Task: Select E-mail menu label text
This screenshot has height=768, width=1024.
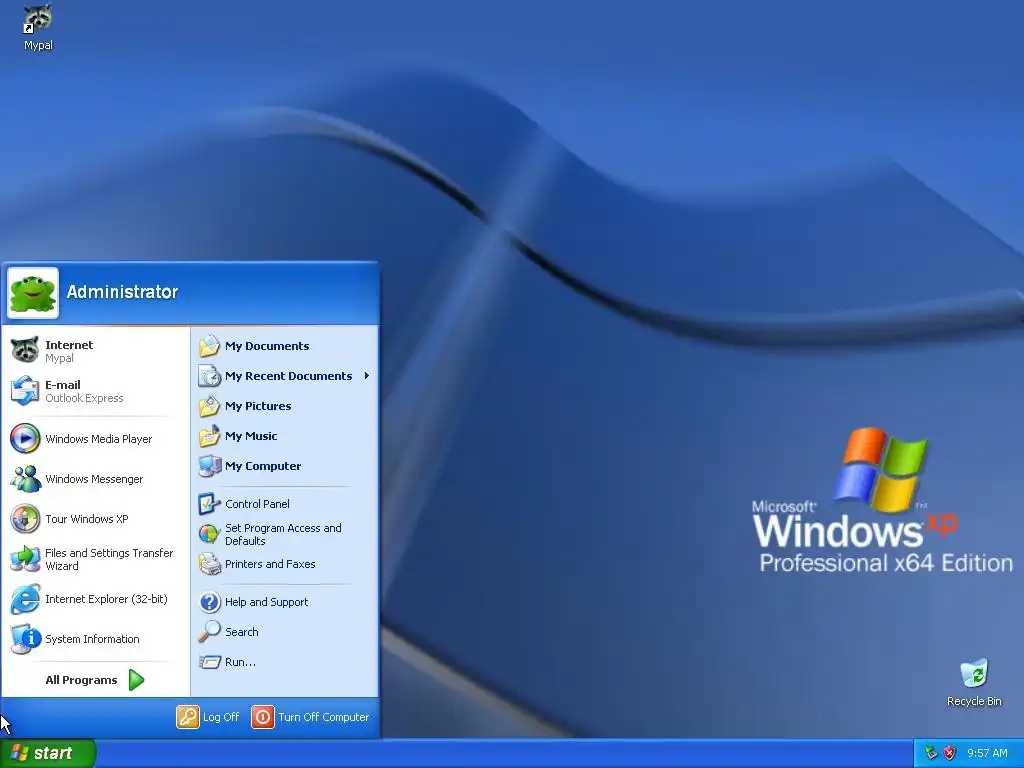Action: (63, 385)
